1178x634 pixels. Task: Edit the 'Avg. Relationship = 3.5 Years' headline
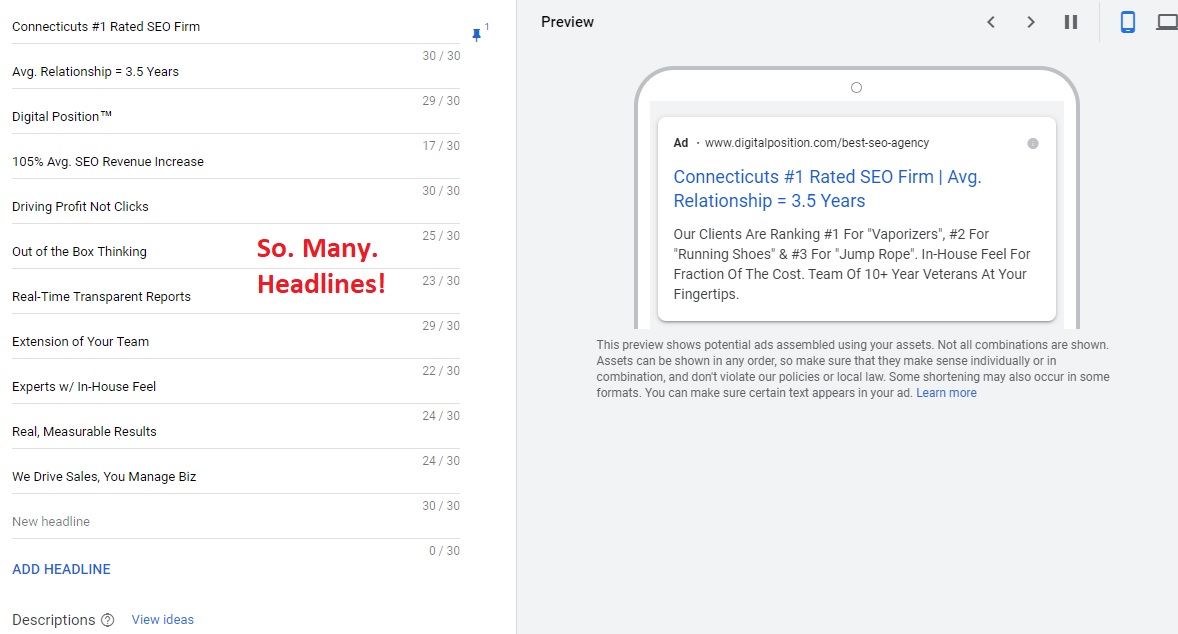point(236,72)
